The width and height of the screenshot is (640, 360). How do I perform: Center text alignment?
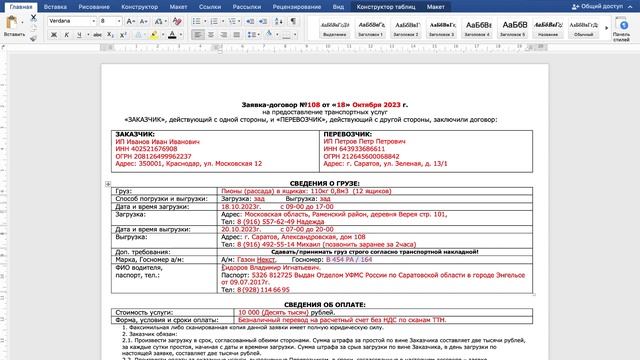coord(211,35)
